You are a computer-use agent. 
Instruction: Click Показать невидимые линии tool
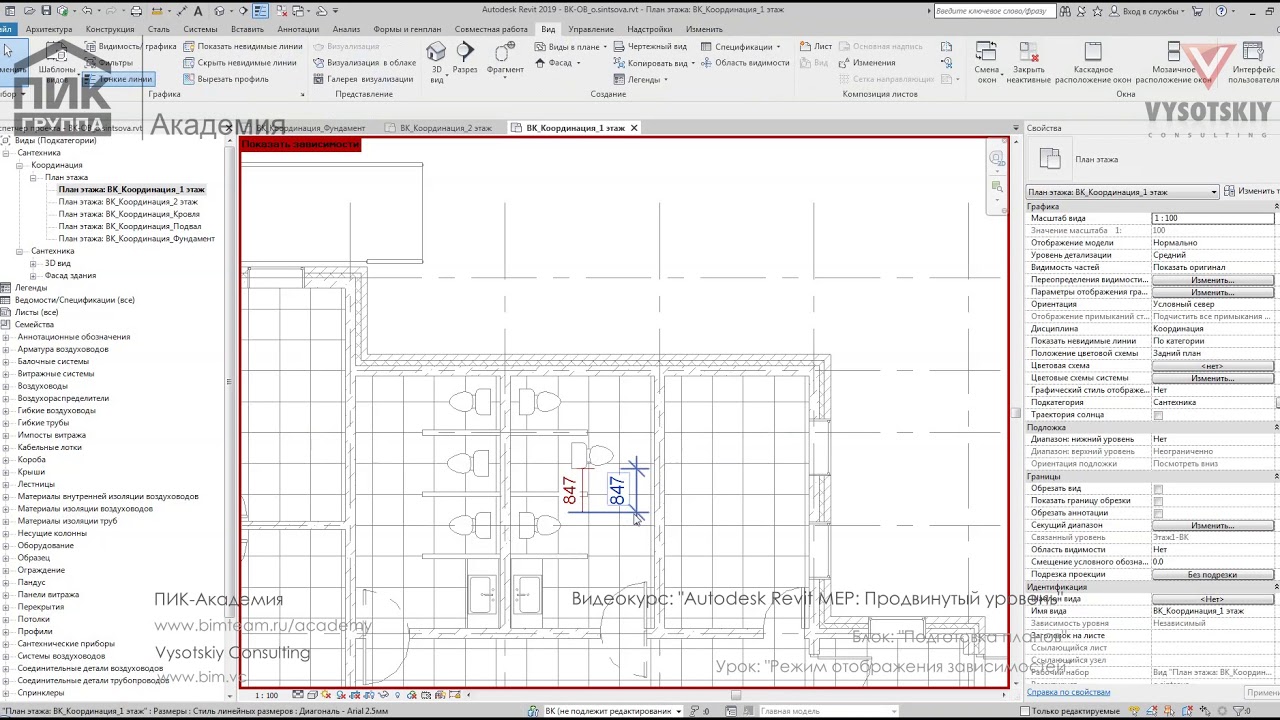(241, 47)
